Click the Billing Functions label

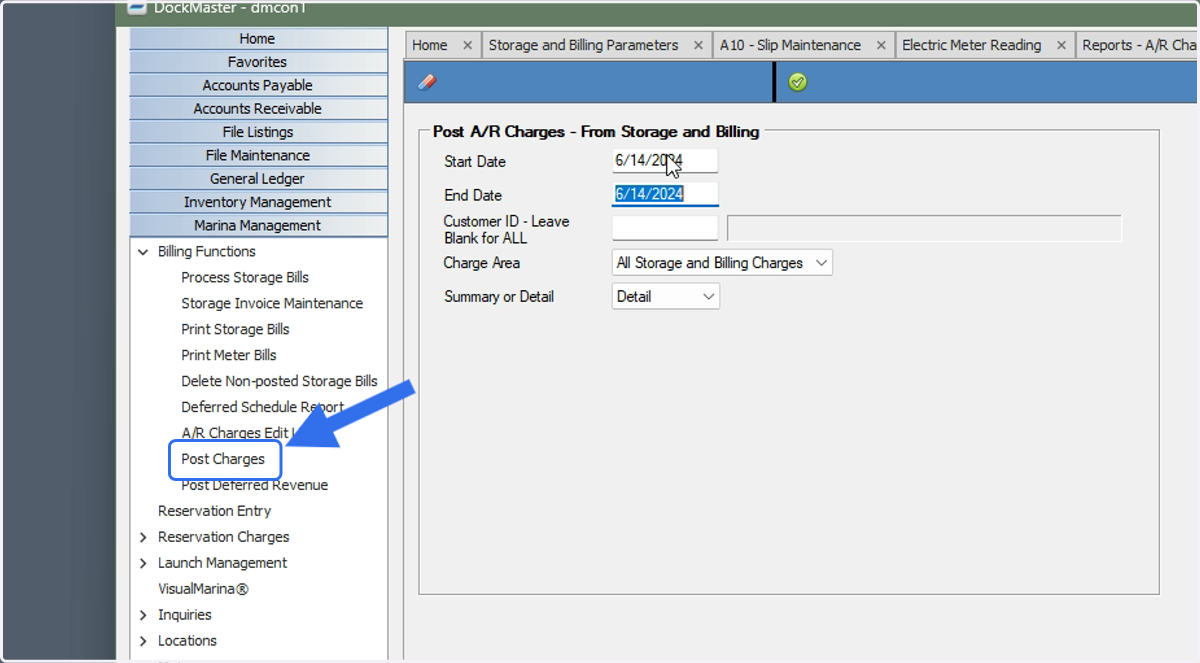coord(207,251)
